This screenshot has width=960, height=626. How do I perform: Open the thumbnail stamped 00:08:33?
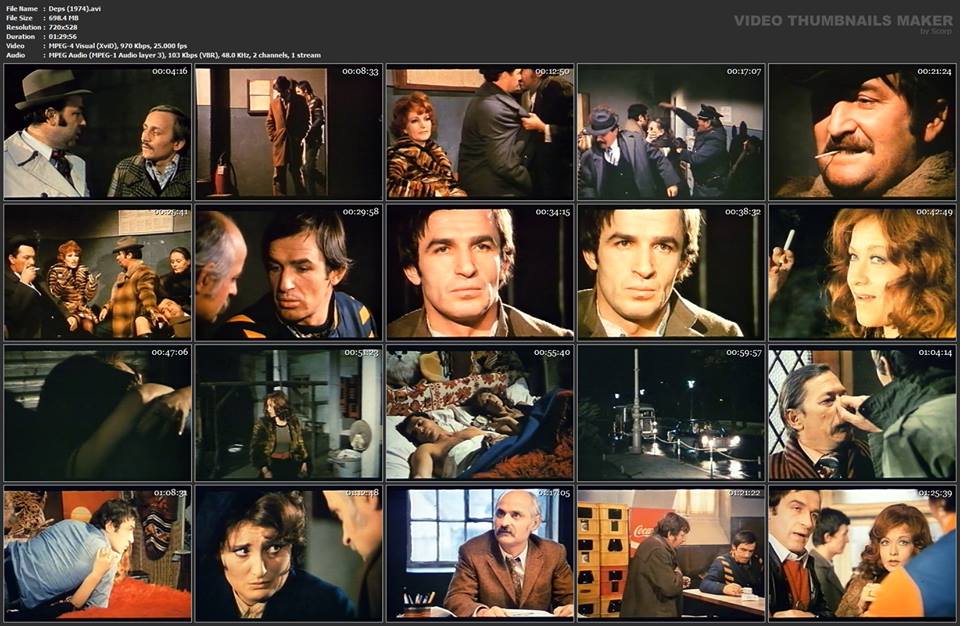point(288,132)
